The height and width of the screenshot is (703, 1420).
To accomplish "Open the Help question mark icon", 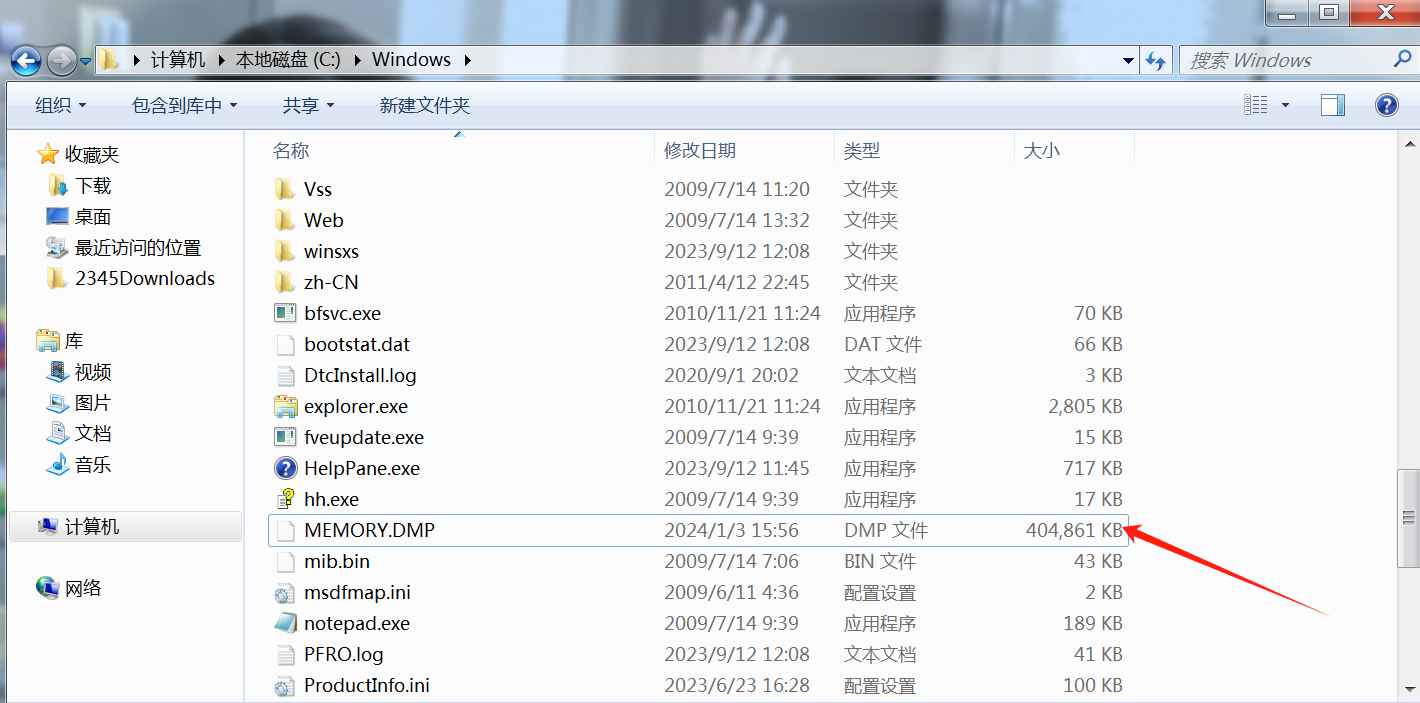I will point(1386,105).
